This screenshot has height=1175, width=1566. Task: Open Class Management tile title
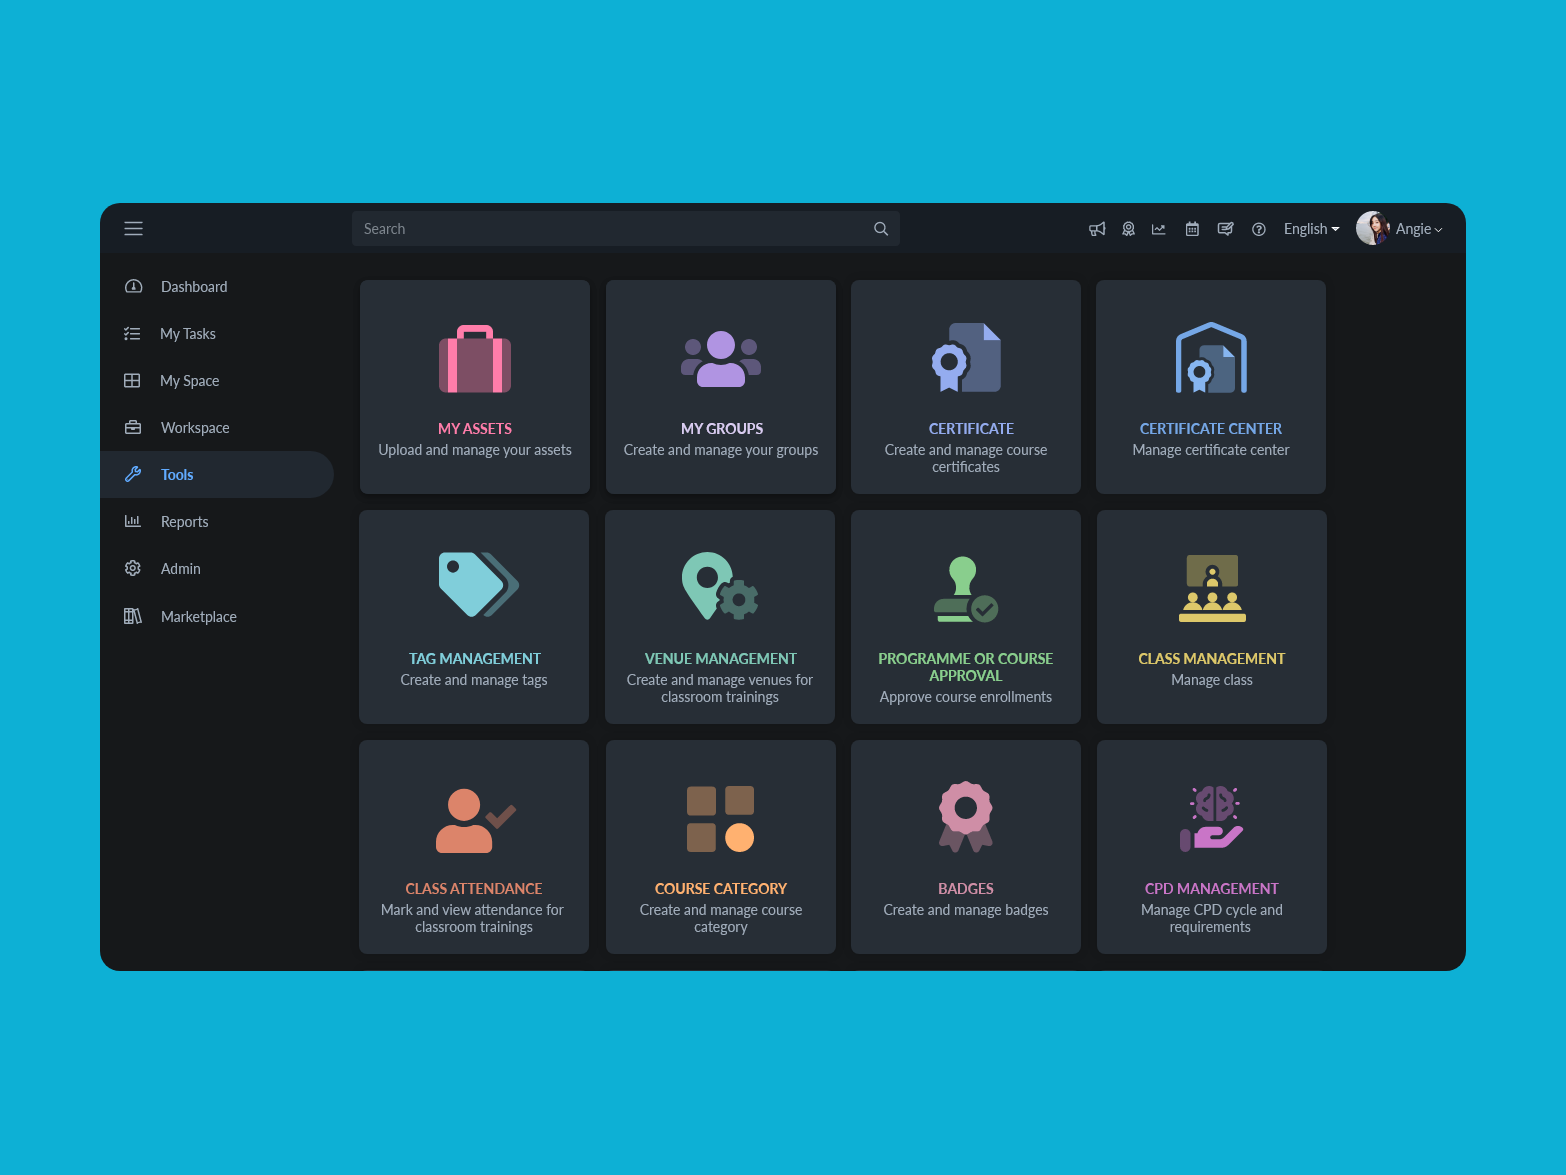(1211, 659)
